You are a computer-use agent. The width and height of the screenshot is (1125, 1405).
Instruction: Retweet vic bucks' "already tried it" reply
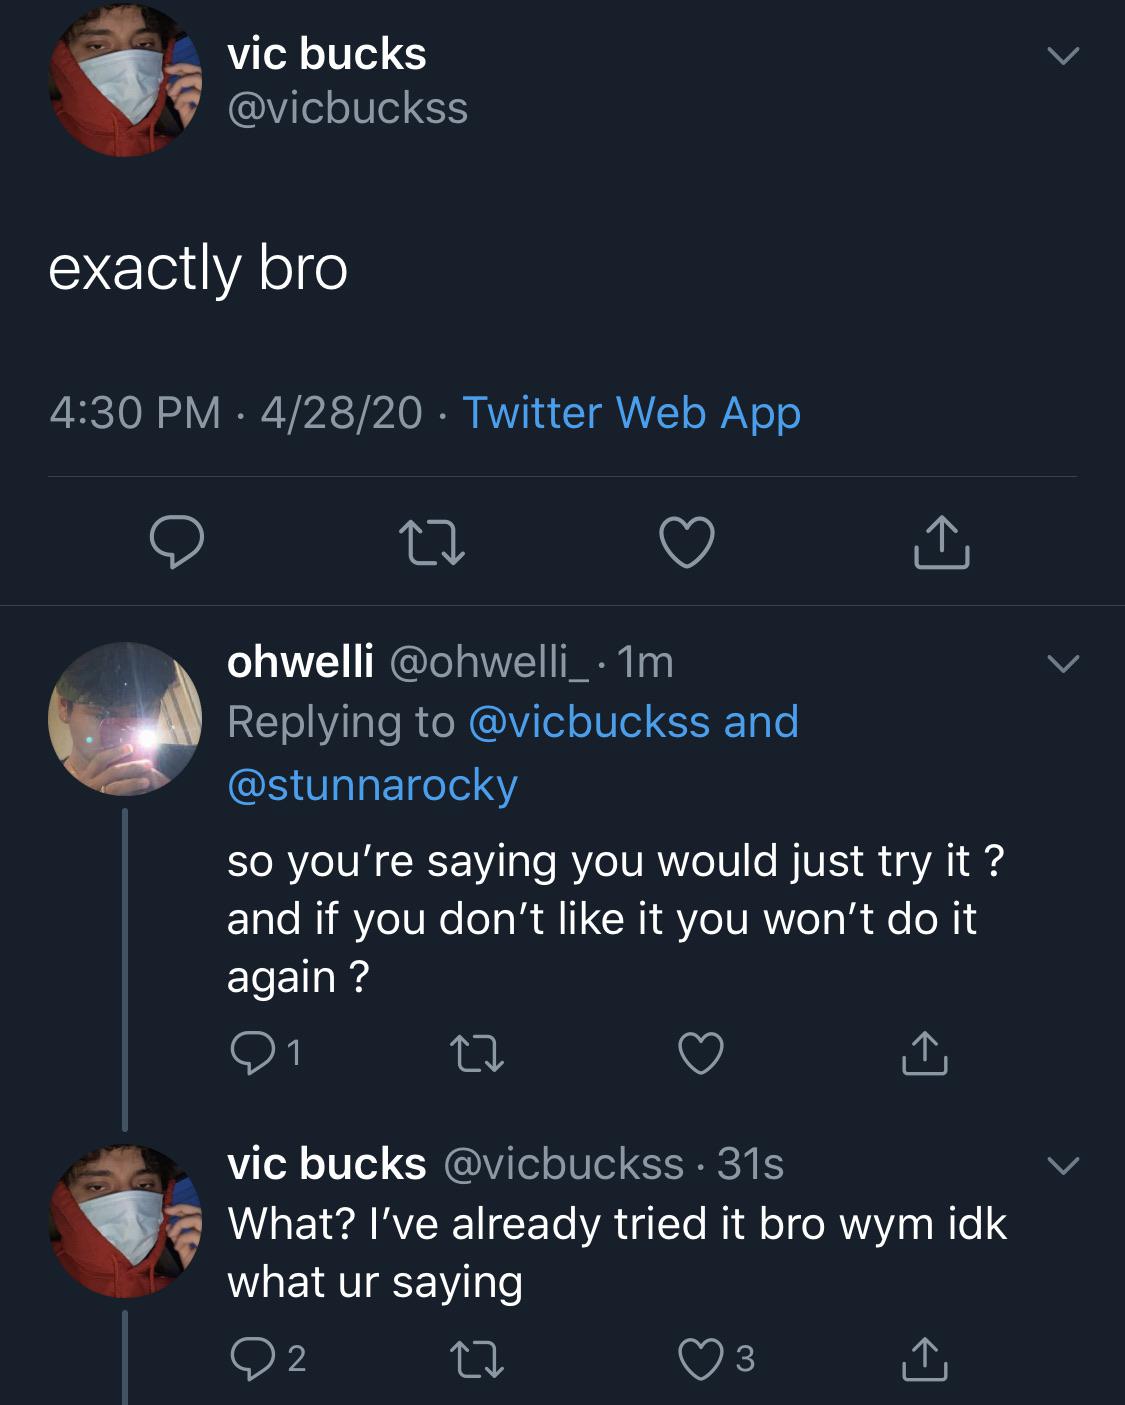[476, 1358]
